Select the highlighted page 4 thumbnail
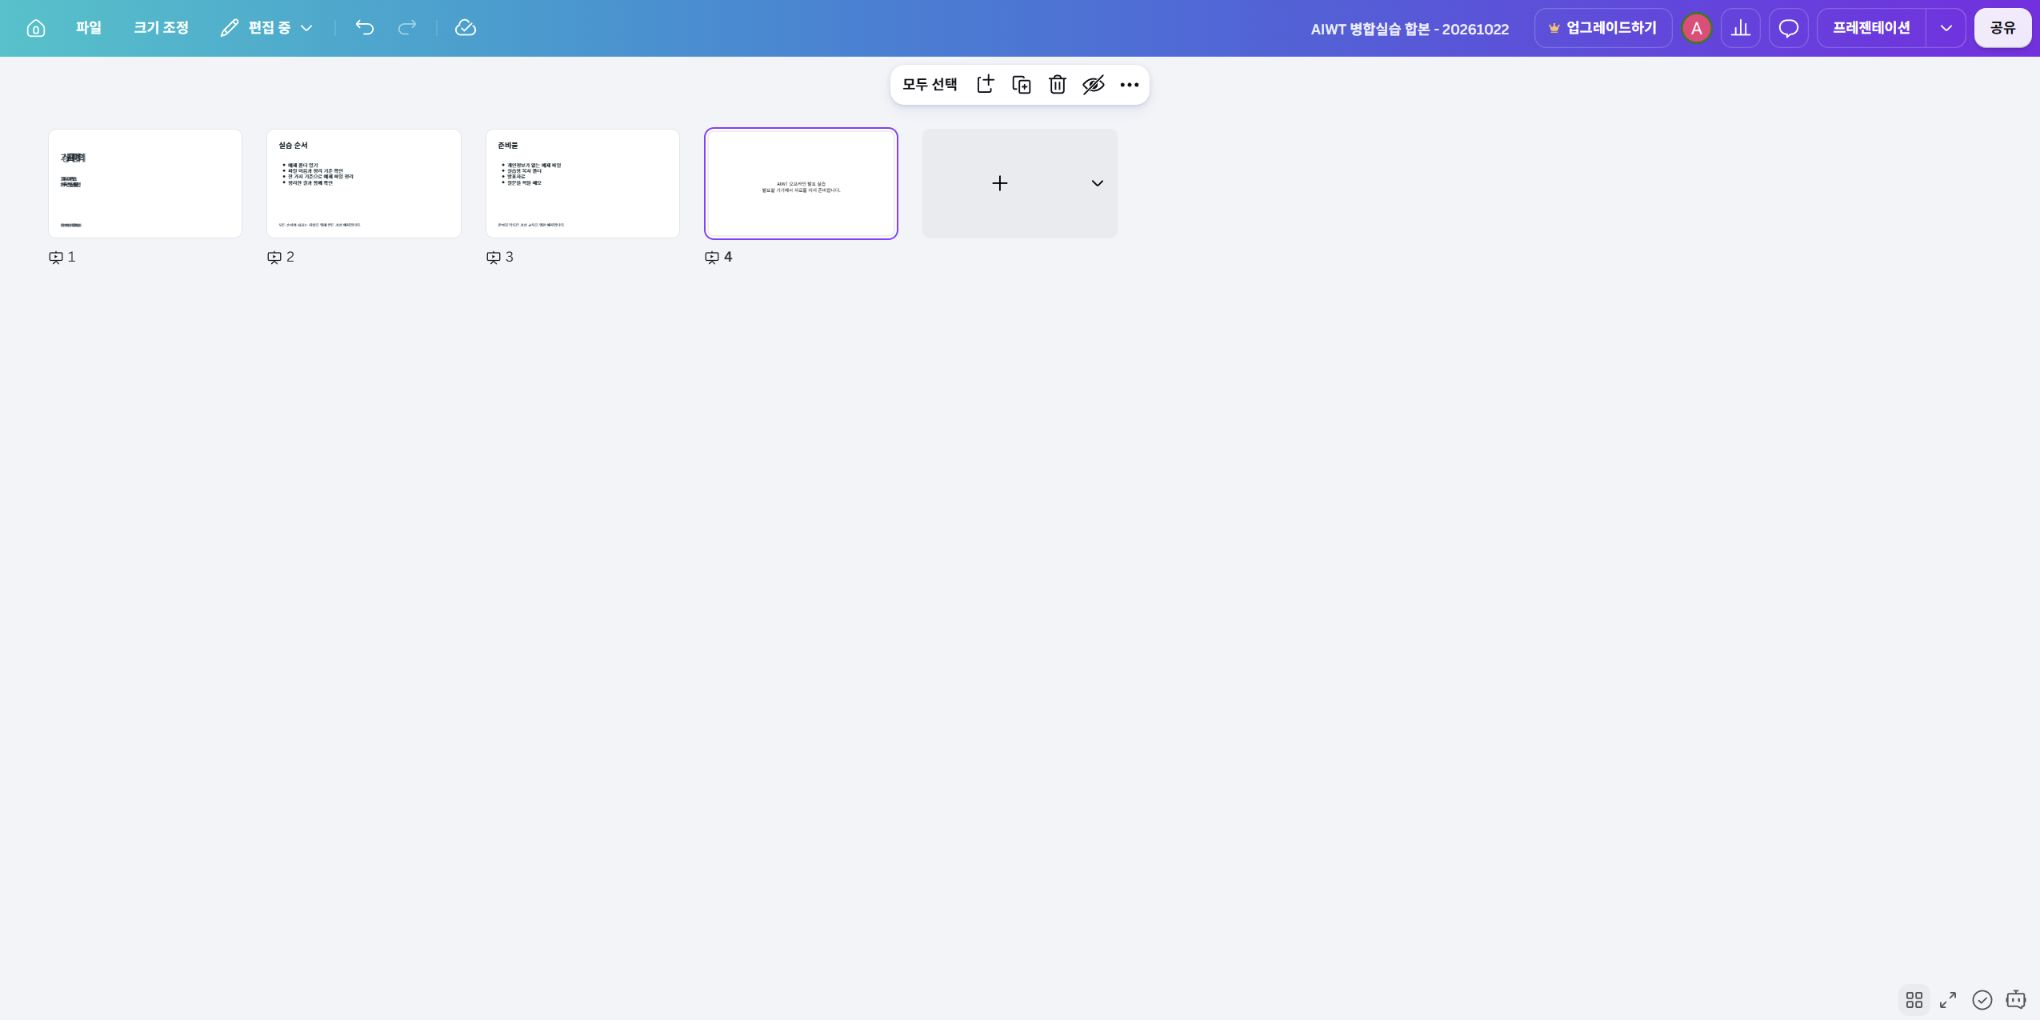 point(801,183)
